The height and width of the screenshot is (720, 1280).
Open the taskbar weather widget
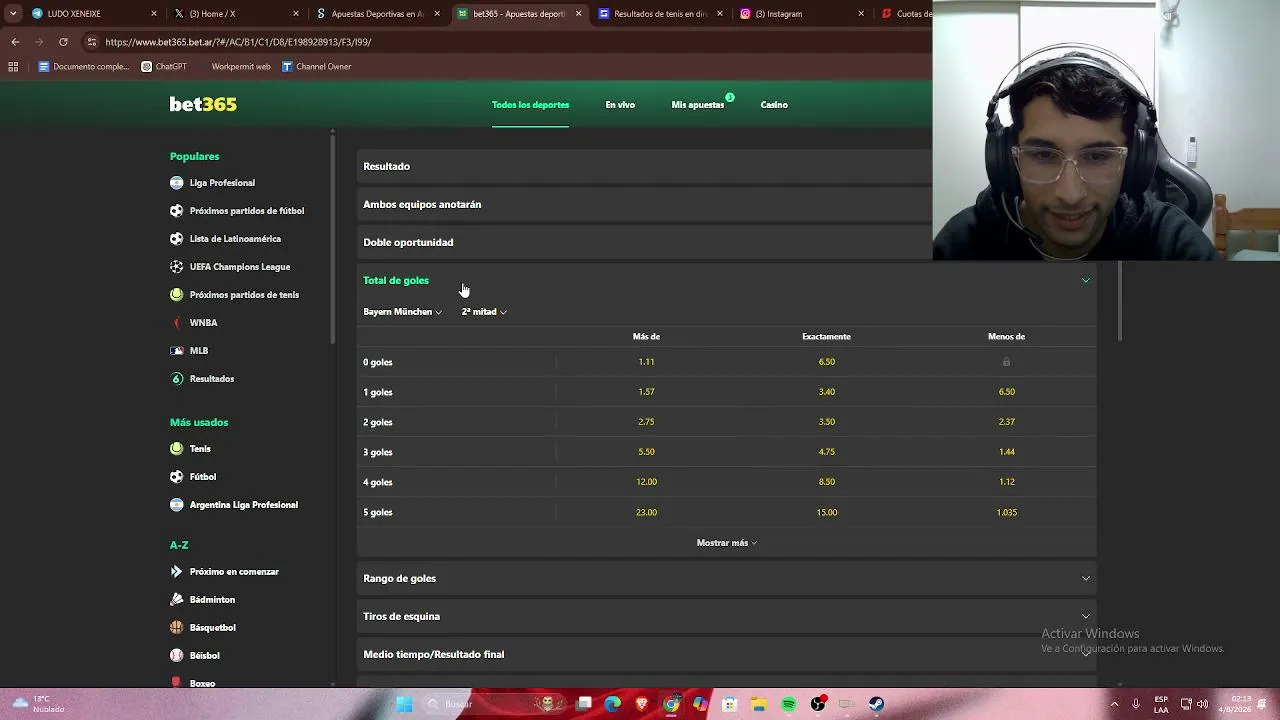pyautogui.click(x=38, y=704)
